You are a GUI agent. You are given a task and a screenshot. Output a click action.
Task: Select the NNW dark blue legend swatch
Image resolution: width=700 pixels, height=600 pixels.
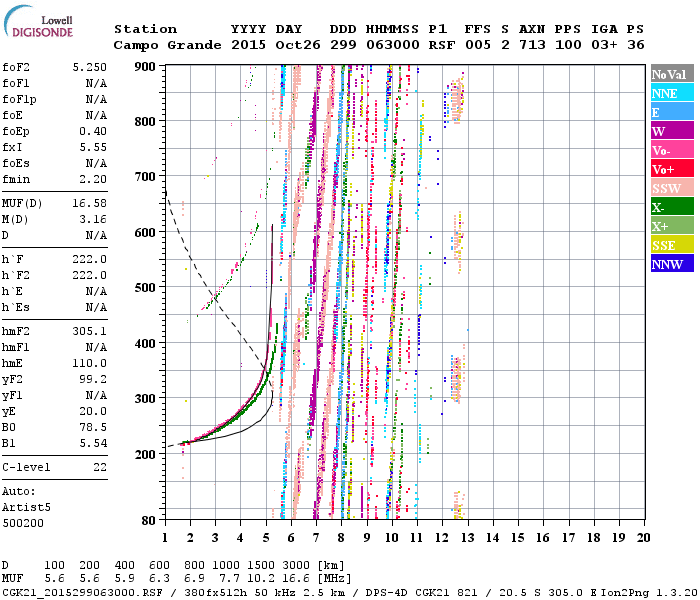click(x=672, y=263)
